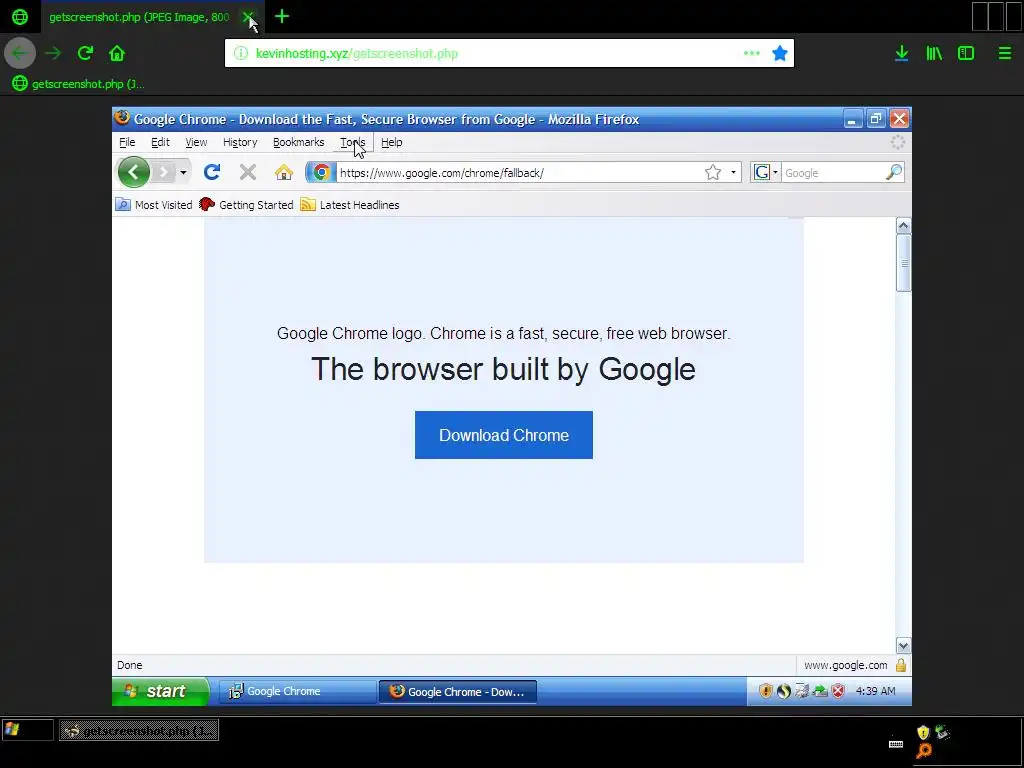Viewport: 1024px width, 768px height.
Task: Click the inner Firefox blue reload icon
Action: tap(212, 172)
